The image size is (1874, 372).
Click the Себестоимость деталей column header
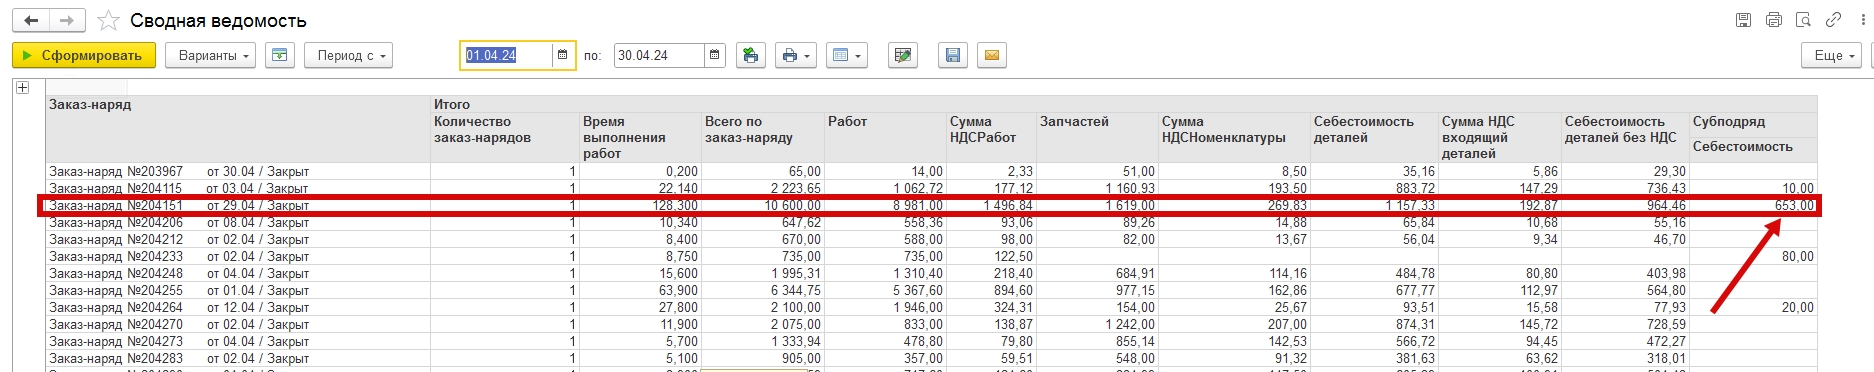pyautogui.click(x=1374, y=137)
